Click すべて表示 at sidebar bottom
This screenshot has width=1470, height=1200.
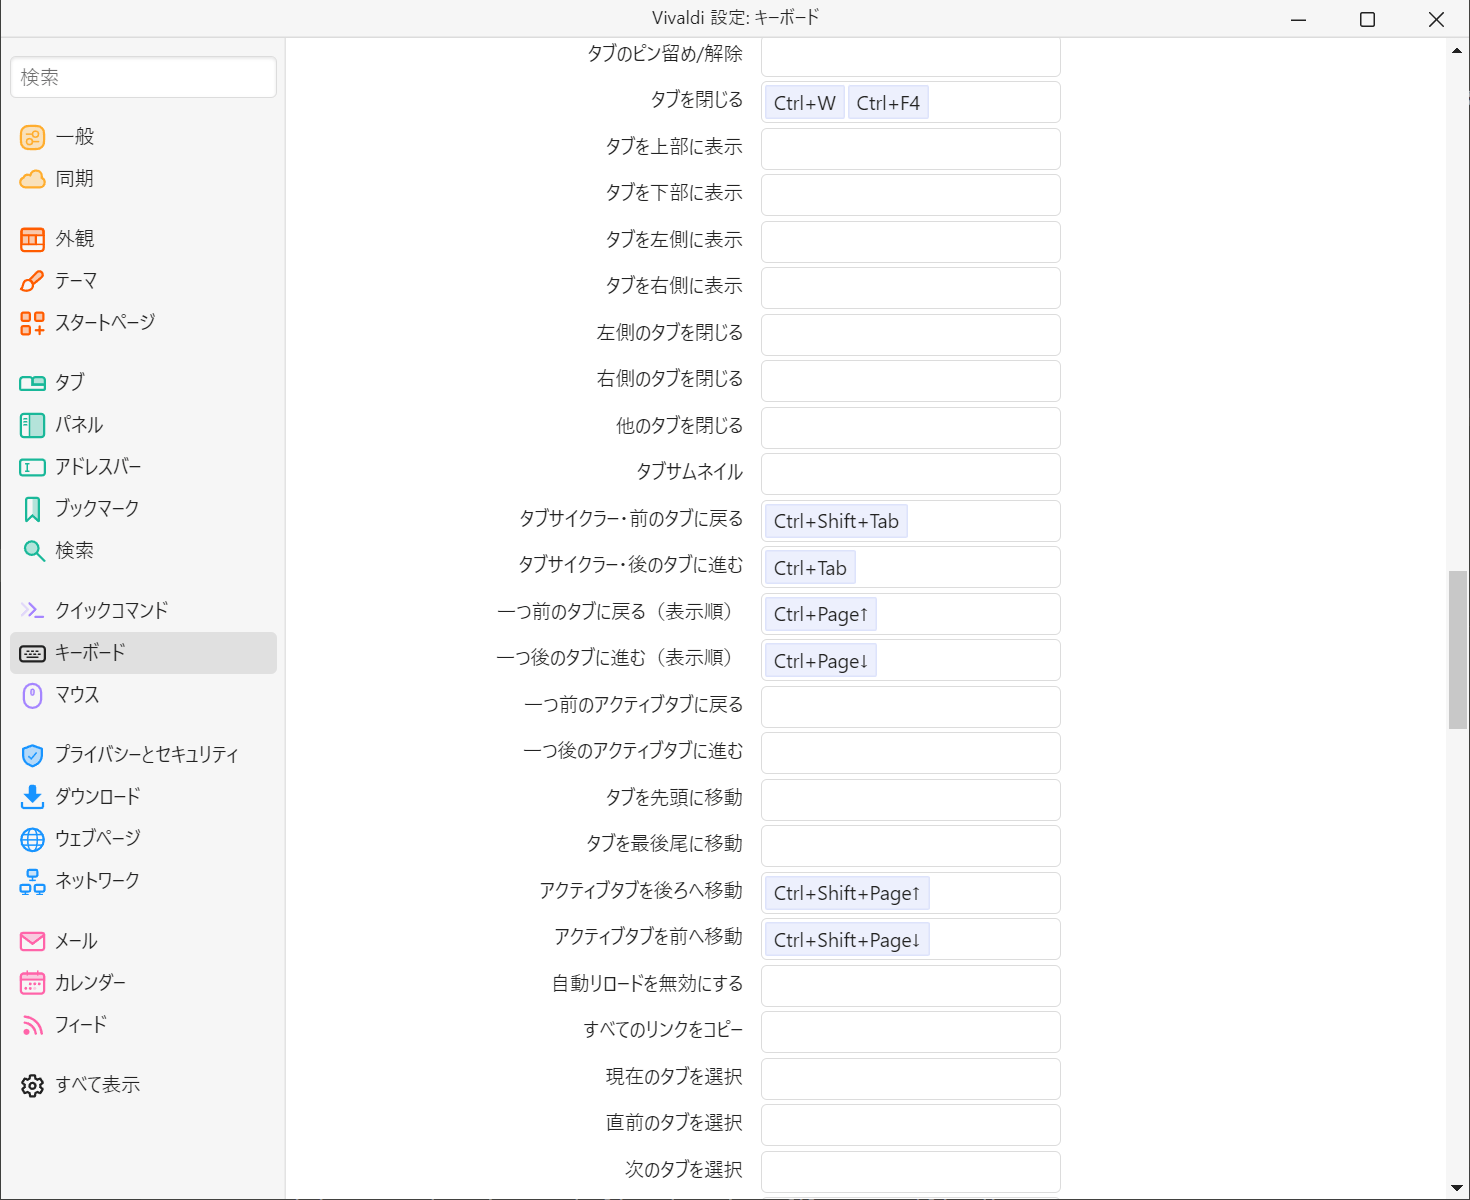pos(97,1085)
